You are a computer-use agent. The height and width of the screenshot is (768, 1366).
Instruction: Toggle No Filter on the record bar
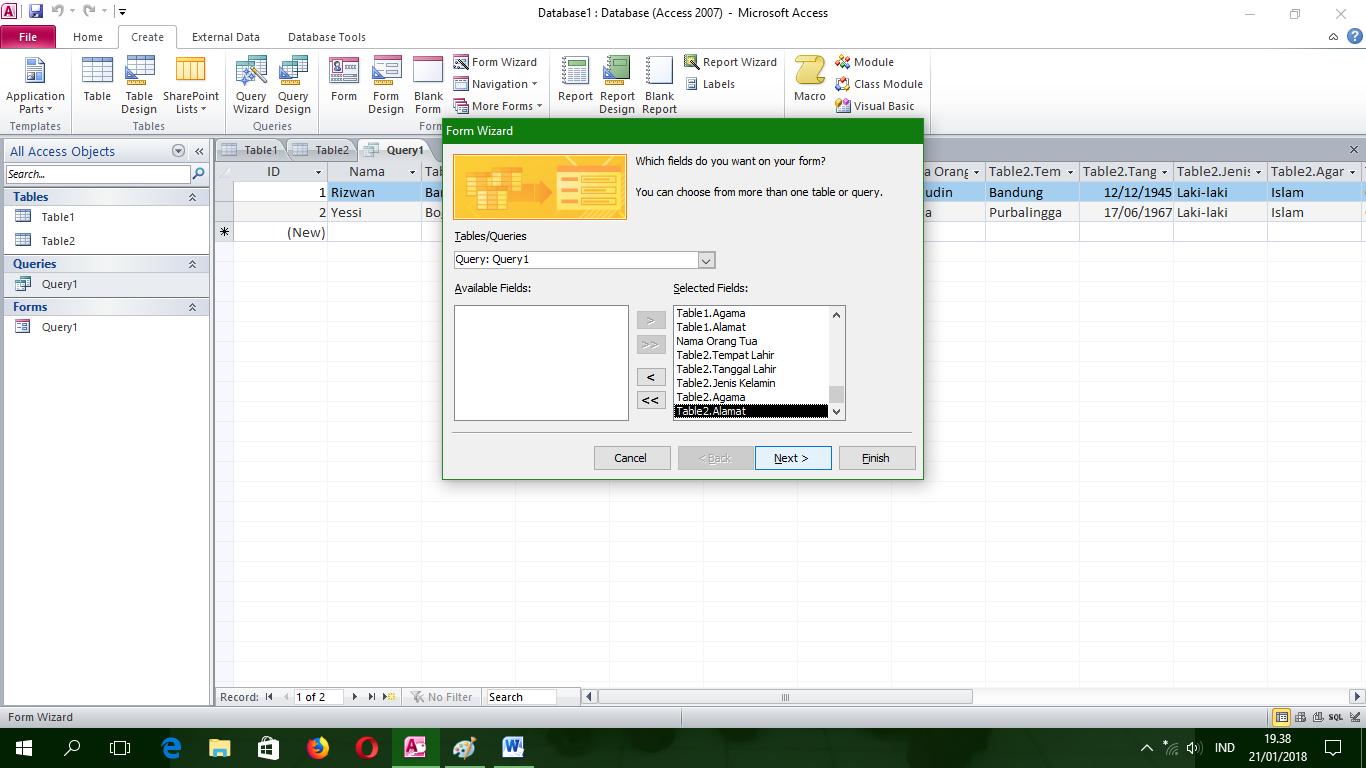442,697
